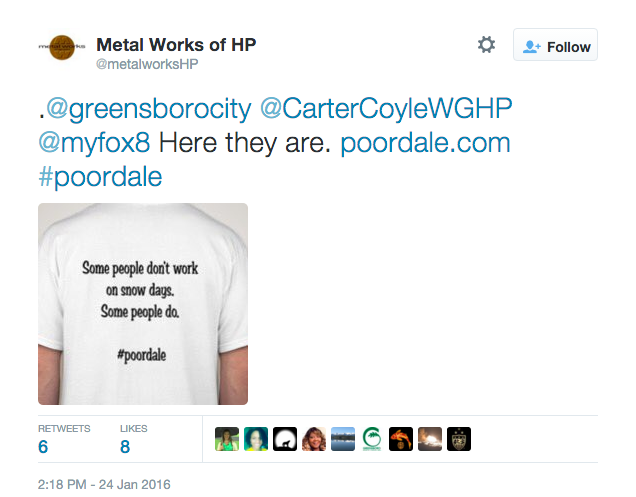Open the black crest shield avatar
The width and height of the screenshot is (636, 497).
(x=459, y=439)
